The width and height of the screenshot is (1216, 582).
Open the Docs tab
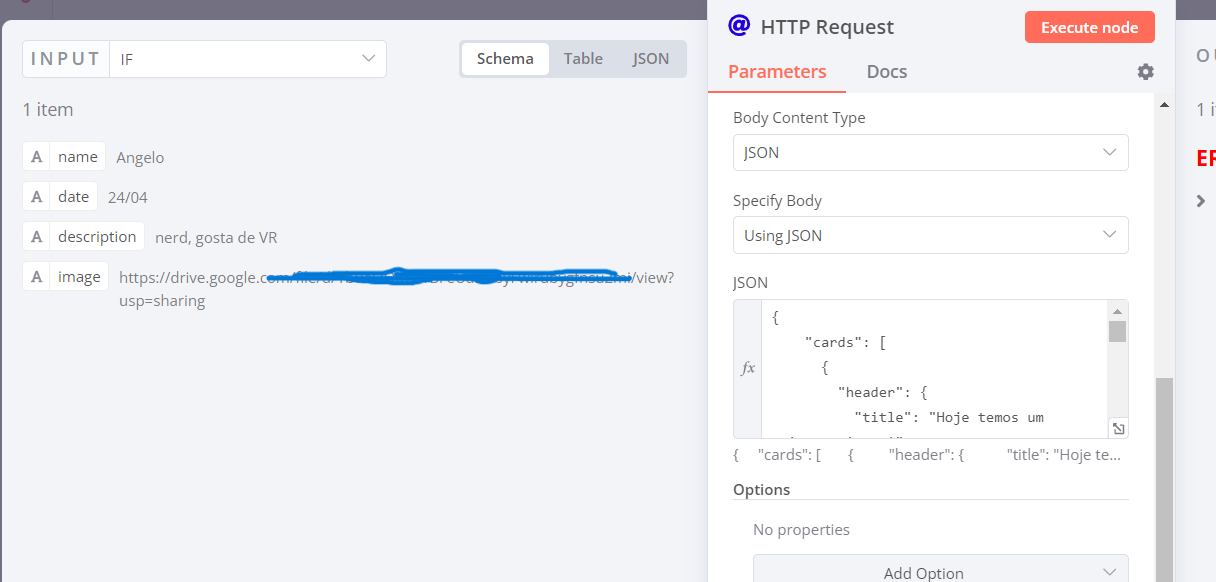coord(887,72)
